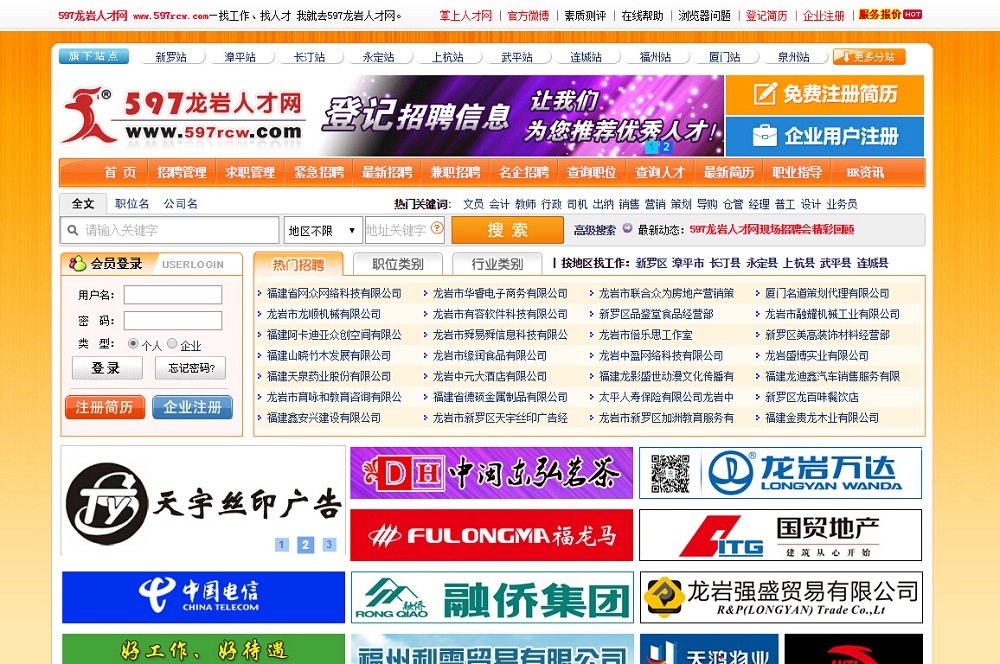Open the 地区不限 region dropdown
1000x664 pixels.
323,230
